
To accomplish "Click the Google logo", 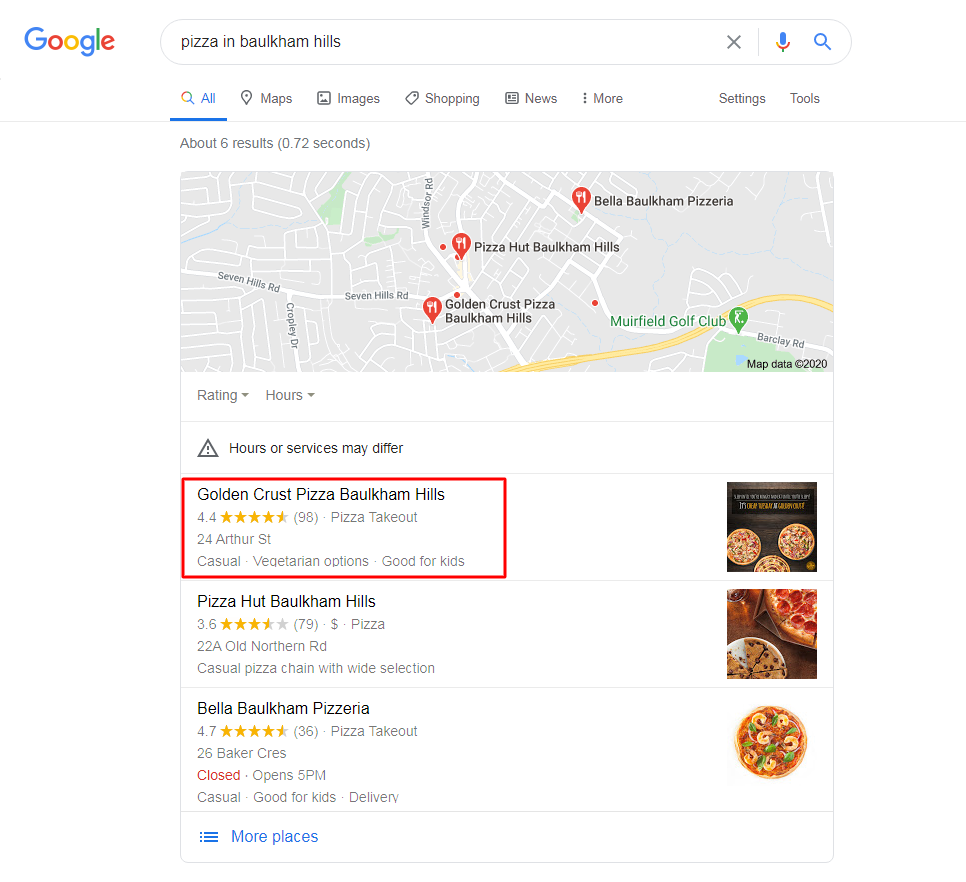I will point(70,41).
